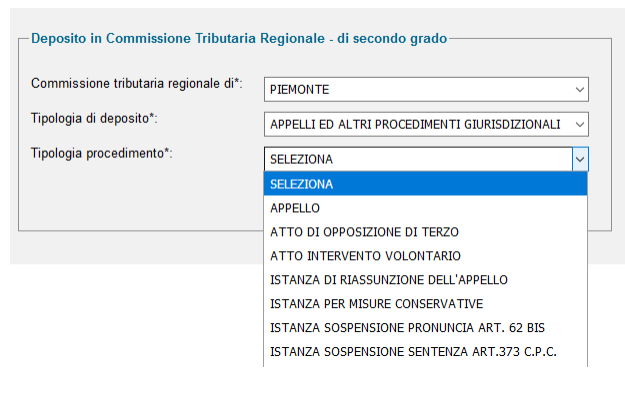Click APPELLI ED ALTRI PROCEDIMENTI GIURISDIZIONALI value
The width and height of the screenshot is (625, 397).
(415, 125)
